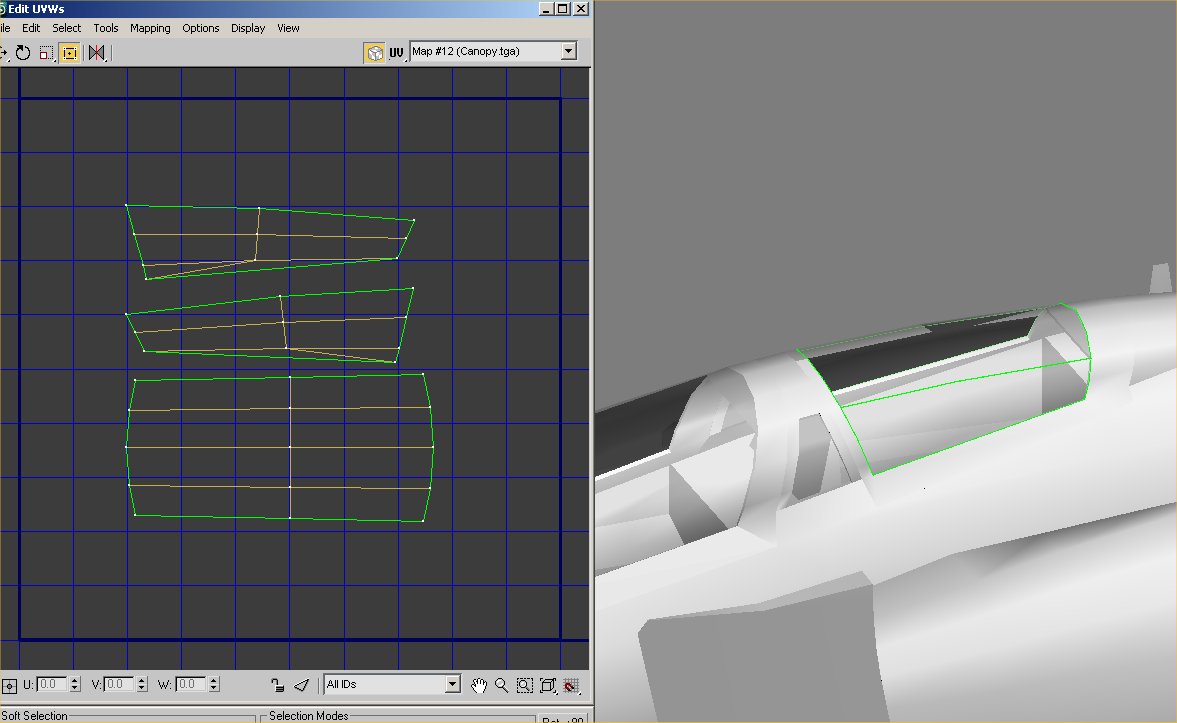This screenshot has height=723, width=1177.
Task: Toggle the Lock Selection padlock
Action: (x=278, y=685)
